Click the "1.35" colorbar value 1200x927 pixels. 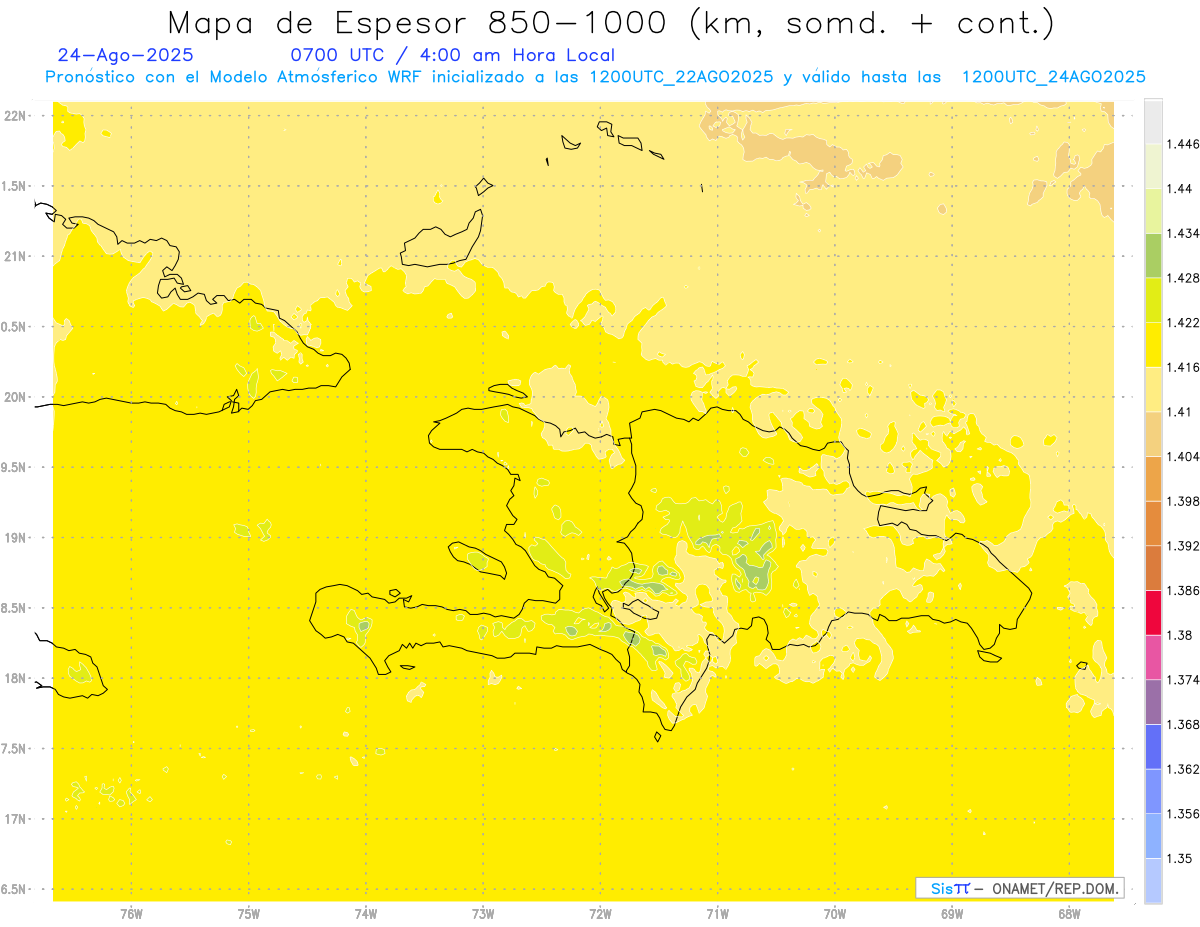pos(1180,858)
